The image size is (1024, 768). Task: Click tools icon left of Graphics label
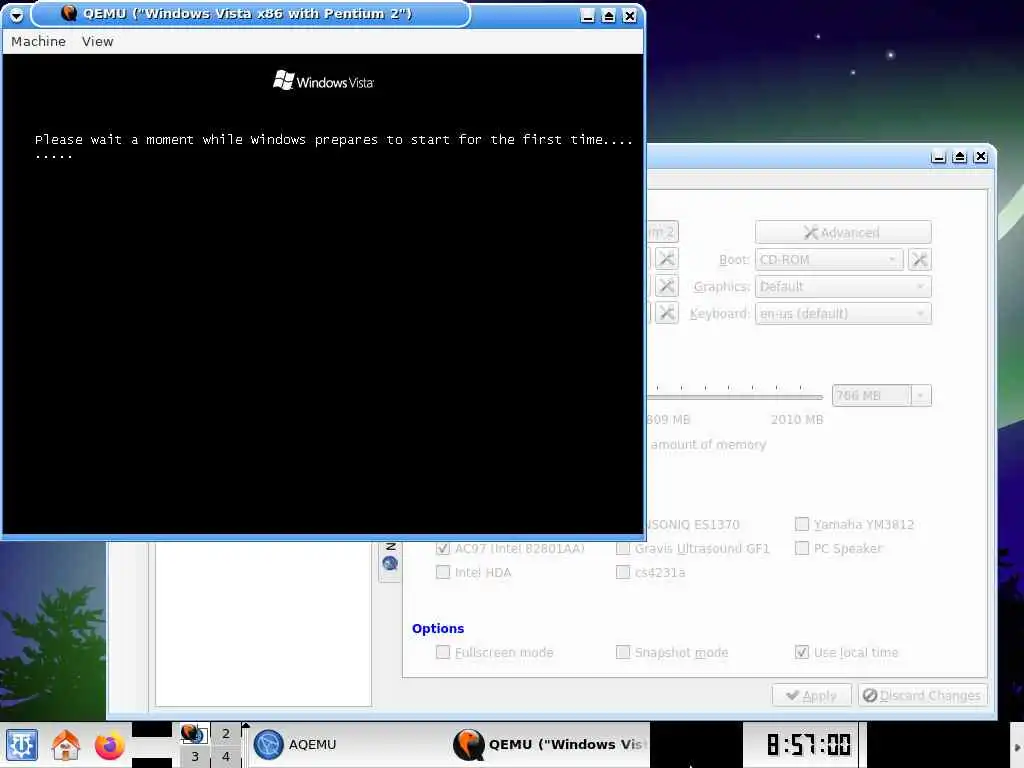[x=666, y=287]
